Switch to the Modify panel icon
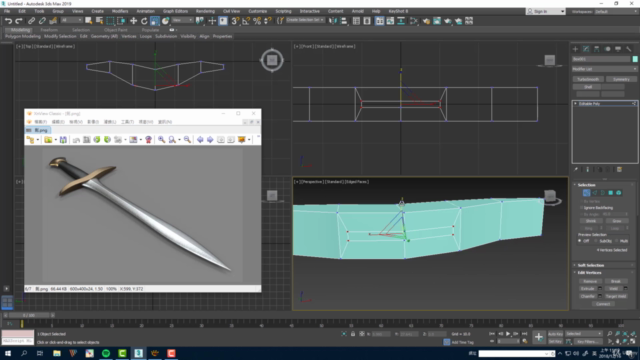Viewport: 640px width, 360px height. click(586, 49)
